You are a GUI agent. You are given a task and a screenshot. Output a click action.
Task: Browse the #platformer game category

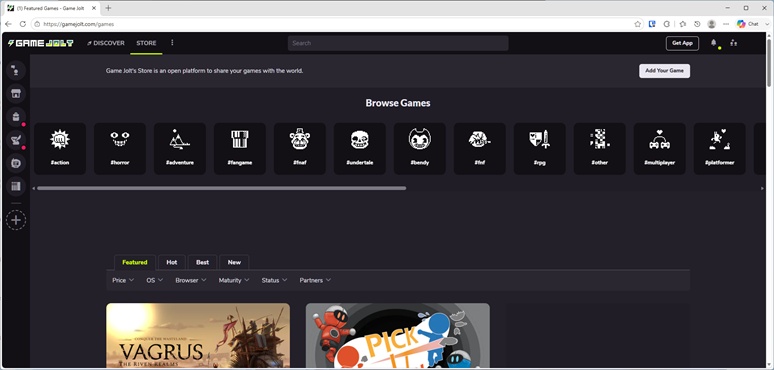click(720, 148)
